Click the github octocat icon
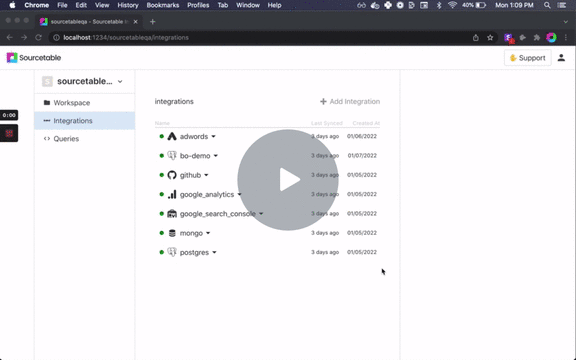The image size is (576, 360). pyautogui.click(x=172, y=175)
